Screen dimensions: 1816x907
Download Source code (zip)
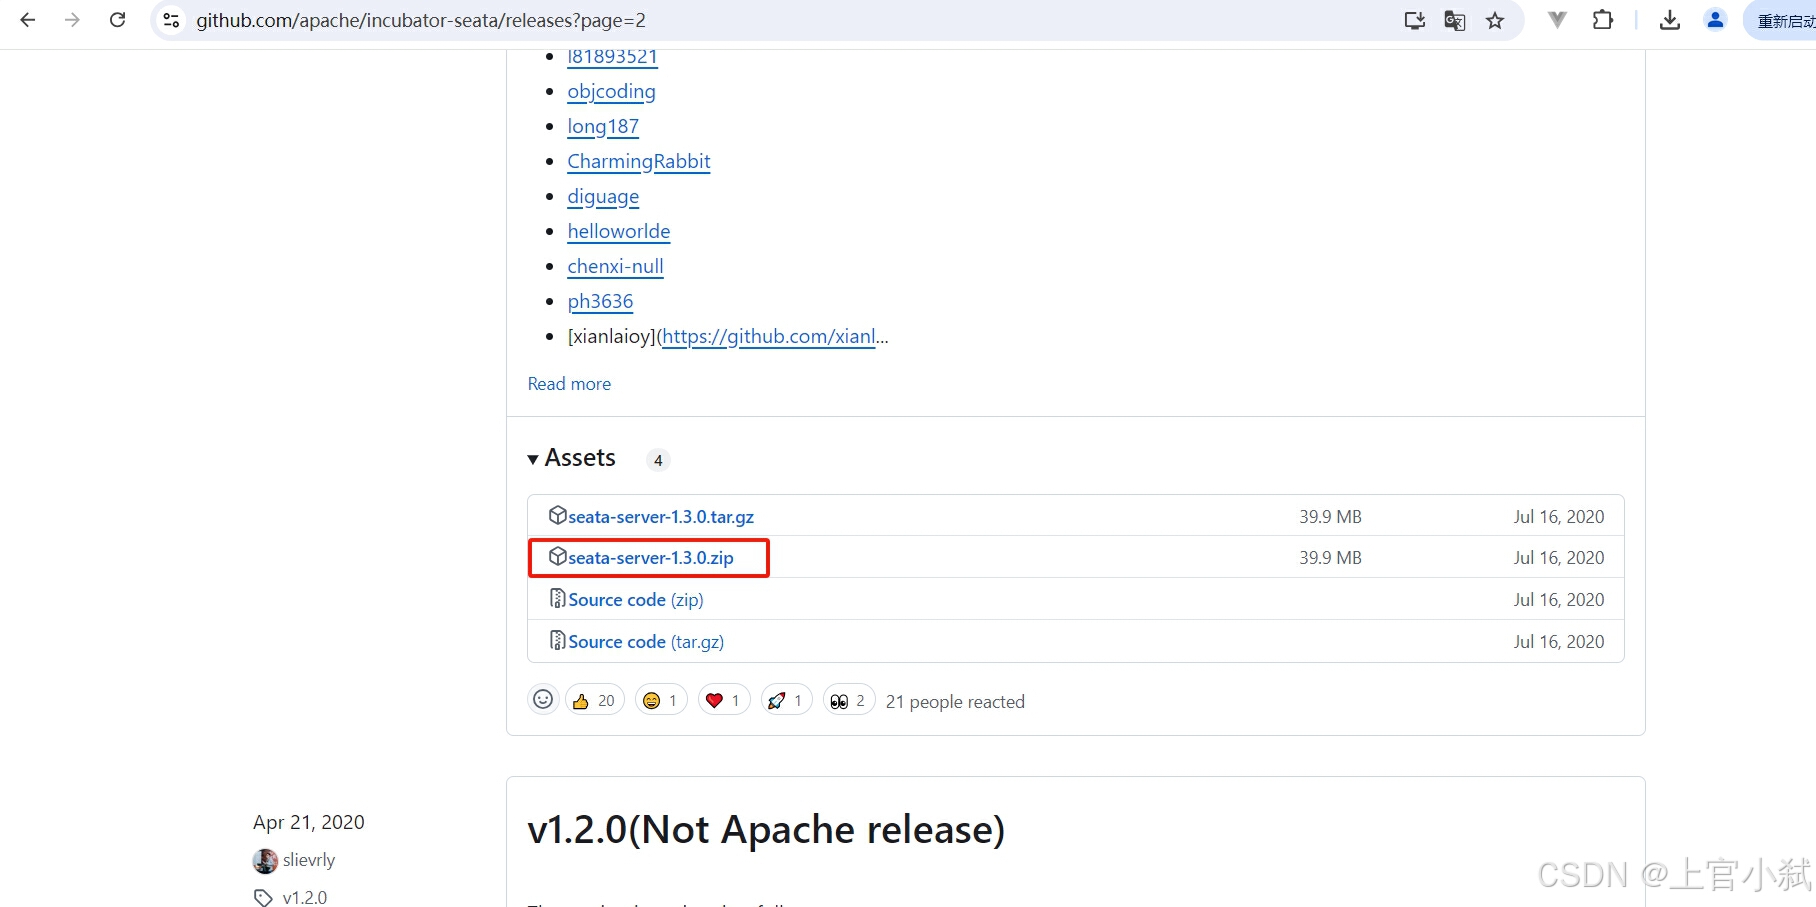click(636, 600)
